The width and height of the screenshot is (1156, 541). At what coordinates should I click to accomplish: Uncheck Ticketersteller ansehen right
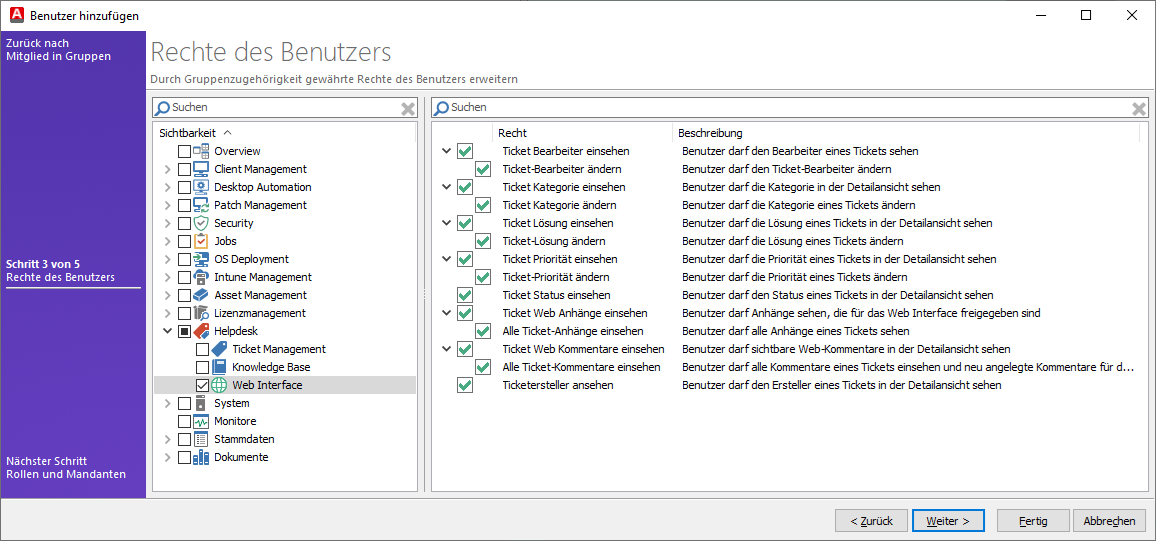(x=464, y=385)
